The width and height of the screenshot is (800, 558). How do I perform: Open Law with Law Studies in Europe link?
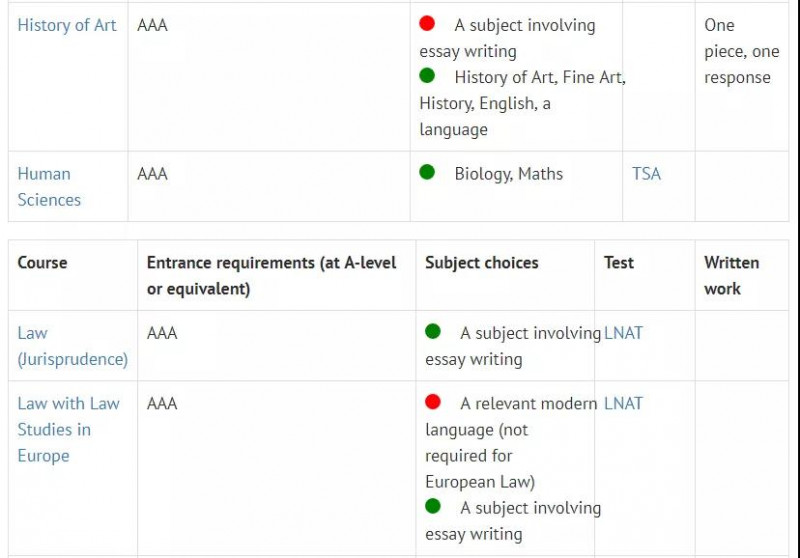68,429
